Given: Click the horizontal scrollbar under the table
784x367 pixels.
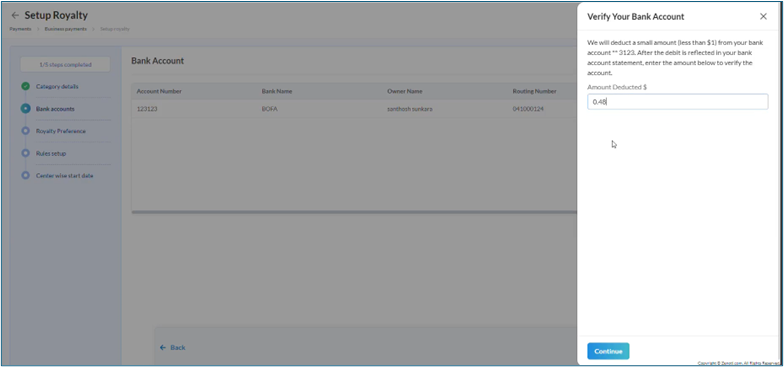Looking at the screenshot, I should coord(354,212).
